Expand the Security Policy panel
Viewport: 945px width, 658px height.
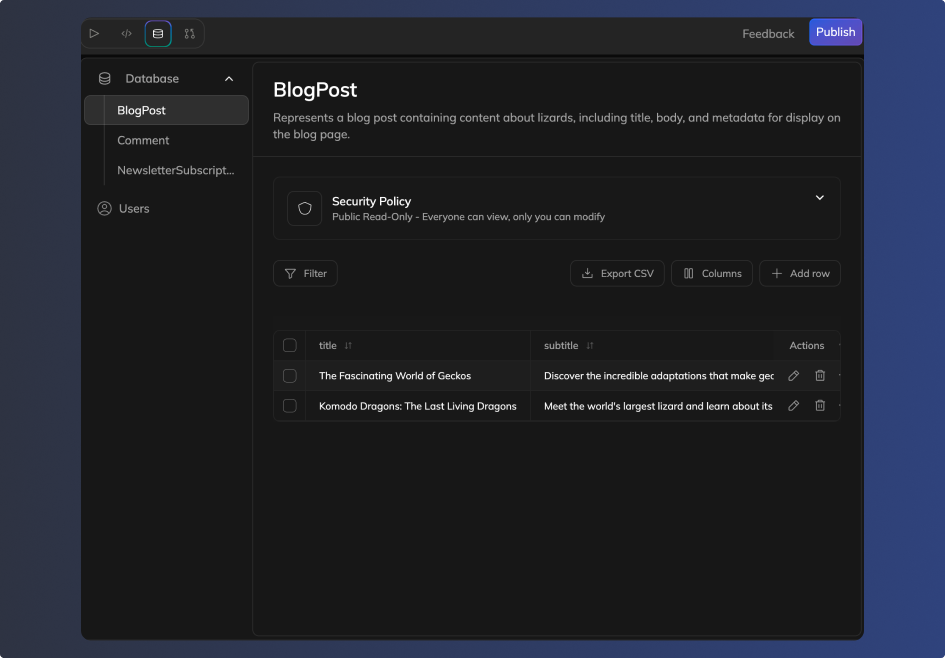coord(819,198)
